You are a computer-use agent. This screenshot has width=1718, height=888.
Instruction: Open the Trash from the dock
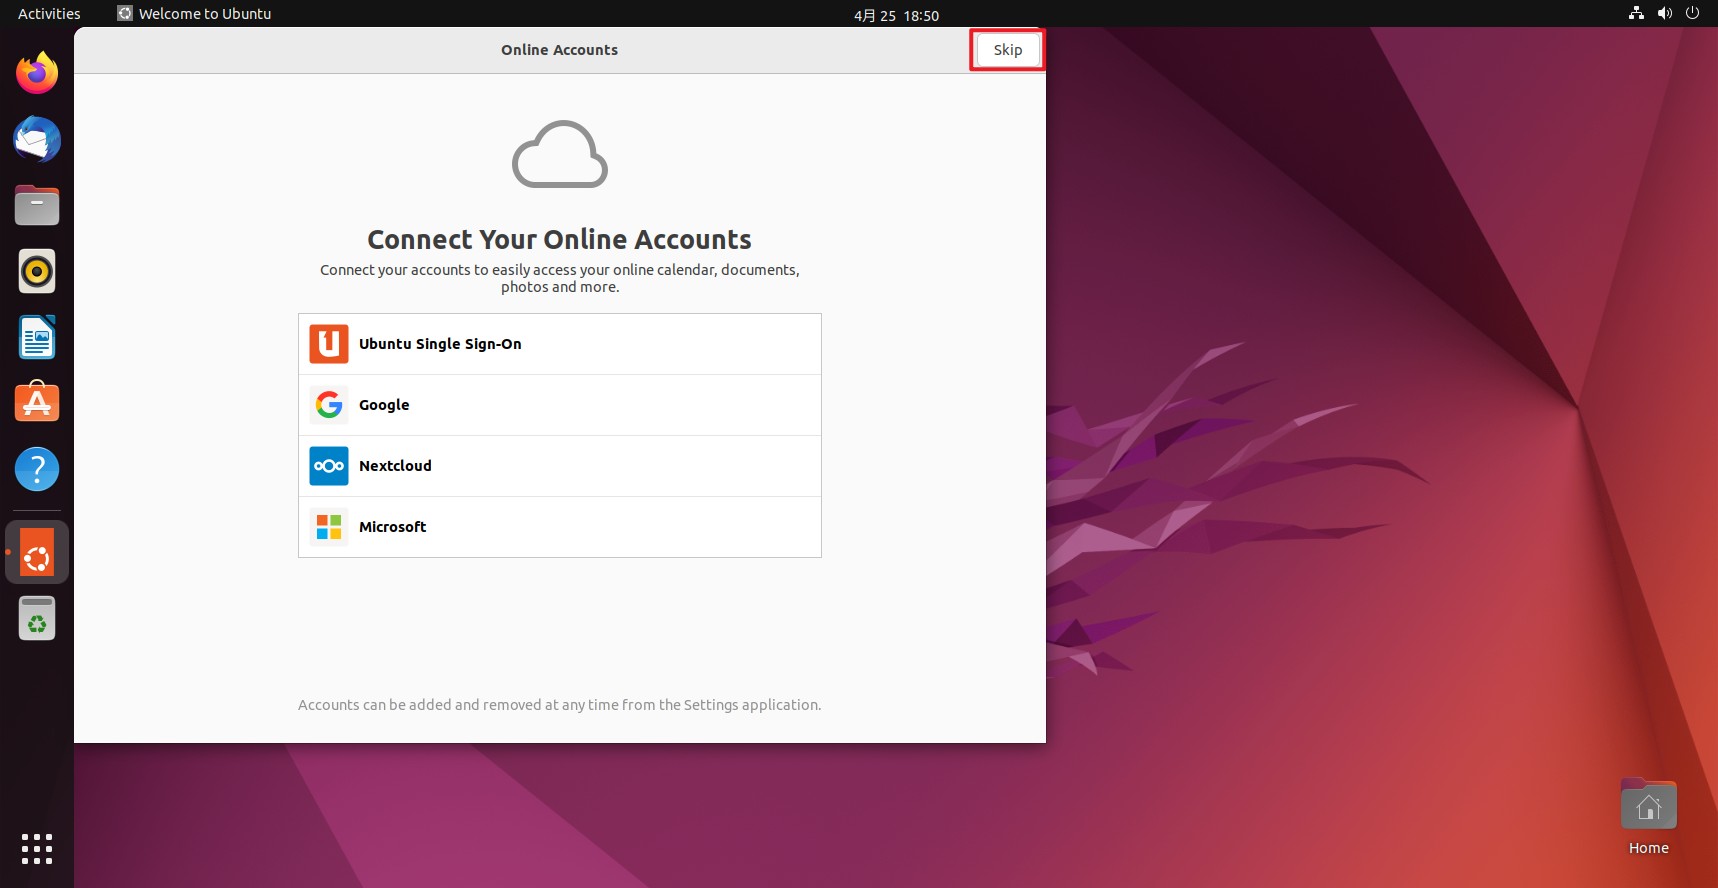tap(37, 618)
